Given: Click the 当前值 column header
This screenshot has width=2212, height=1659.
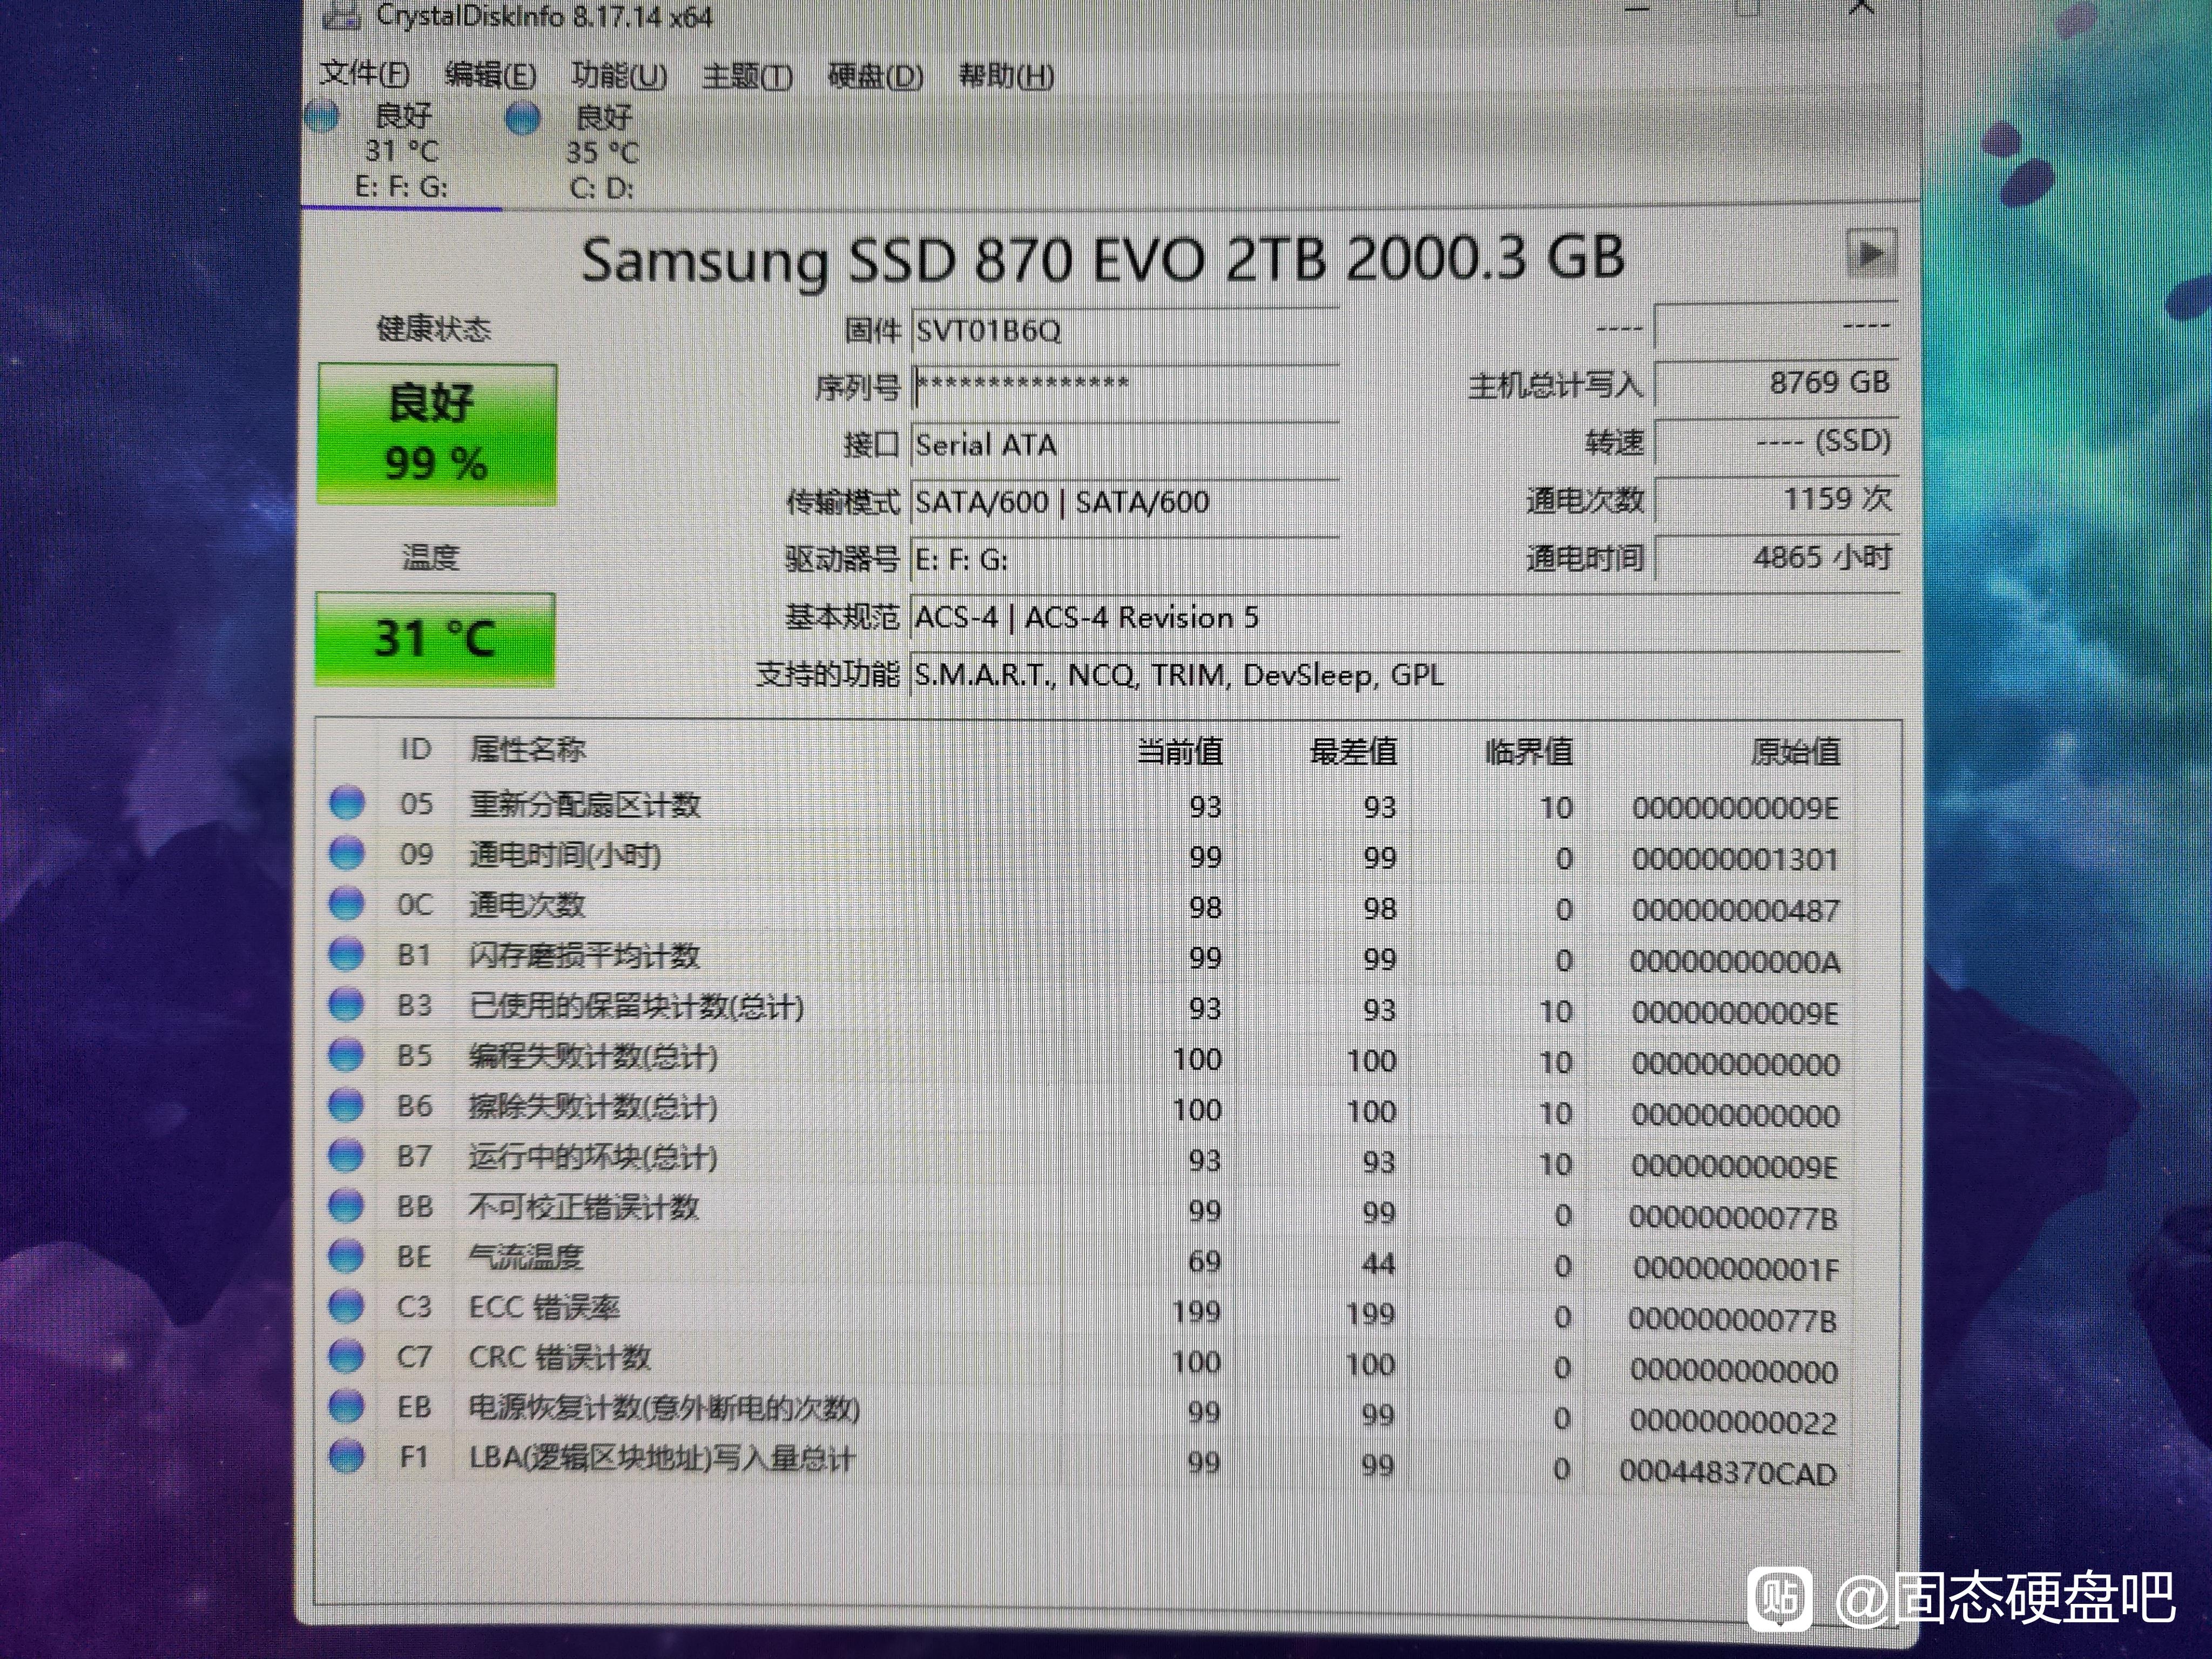Looking at the screenshot, I should click(x=1180, y=751).
